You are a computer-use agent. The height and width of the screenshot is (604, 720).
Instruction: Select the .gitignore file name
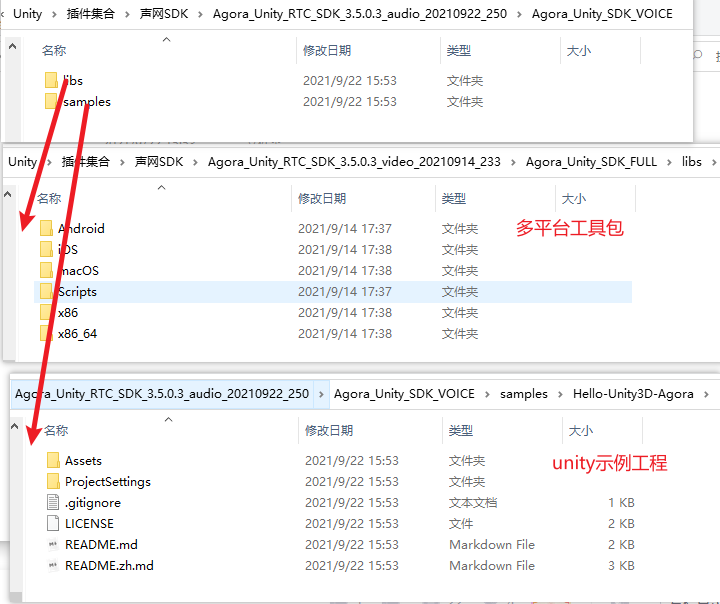(x=93, y=503)
